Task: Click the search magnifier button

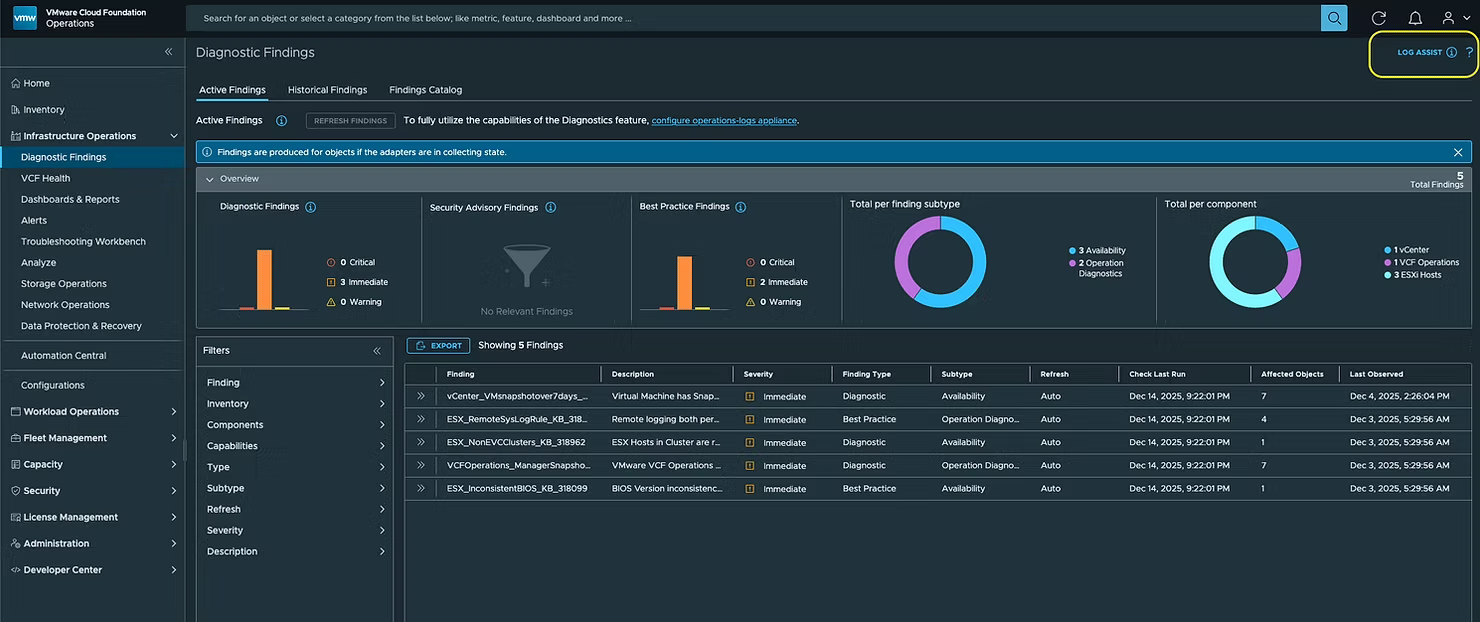Action: point(1333,18)
